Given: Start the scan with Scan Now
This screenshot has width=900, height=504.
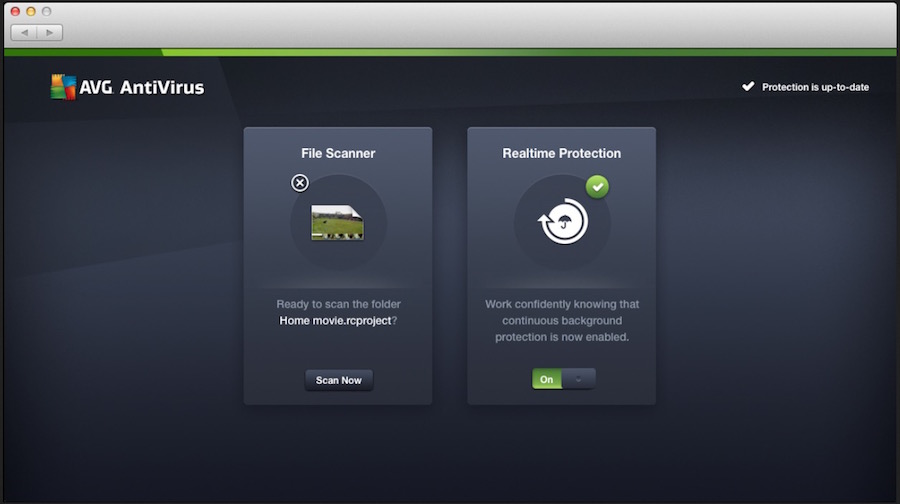Looking at the screenshot, I should coord(339,380).
